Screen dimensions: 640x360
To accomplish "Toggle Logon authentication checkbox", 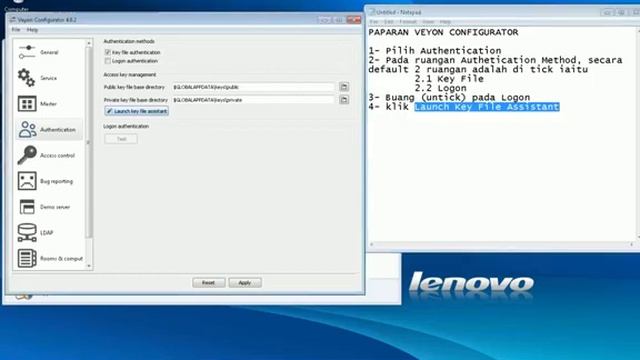I will click(x=108, y=61).
